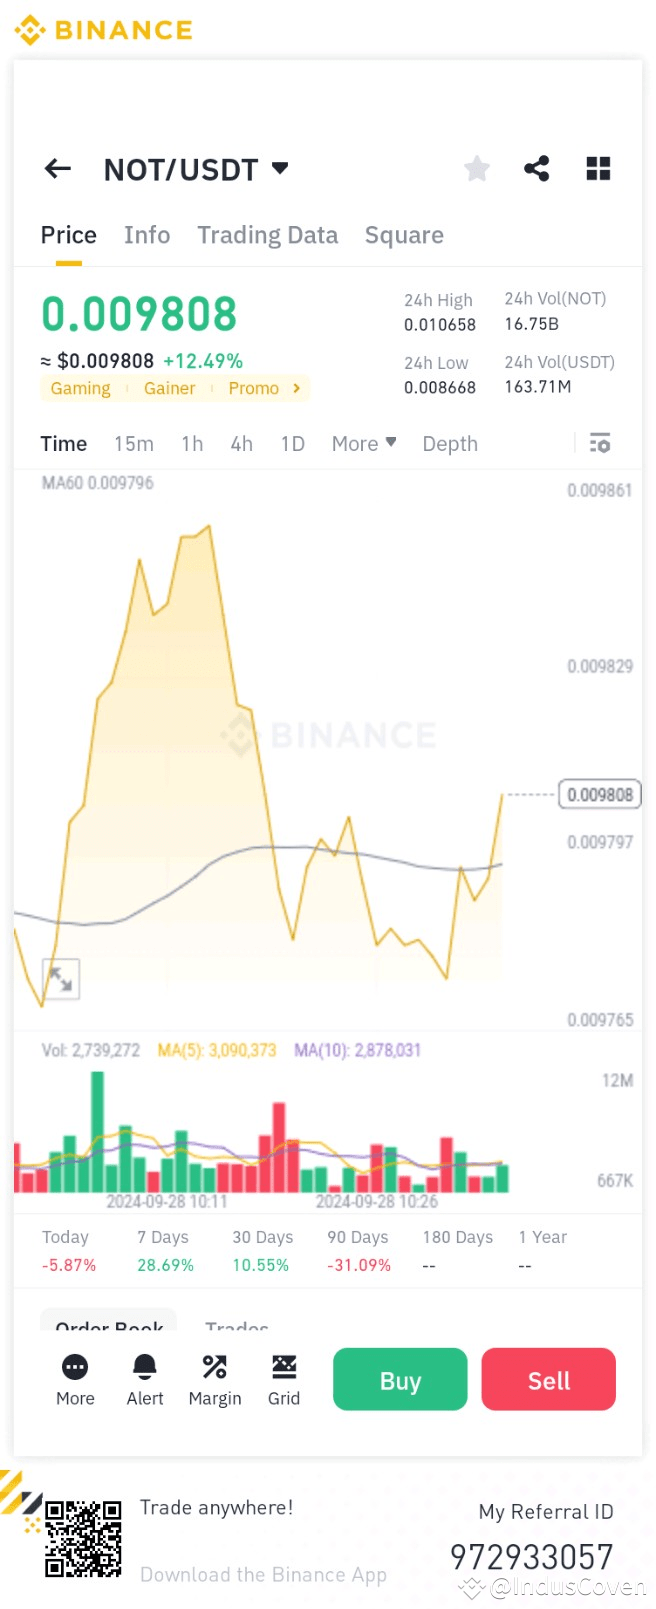Add NOT/USDT to favorites with star
This screenshot has height=1609, width=656.
[477, 169]
